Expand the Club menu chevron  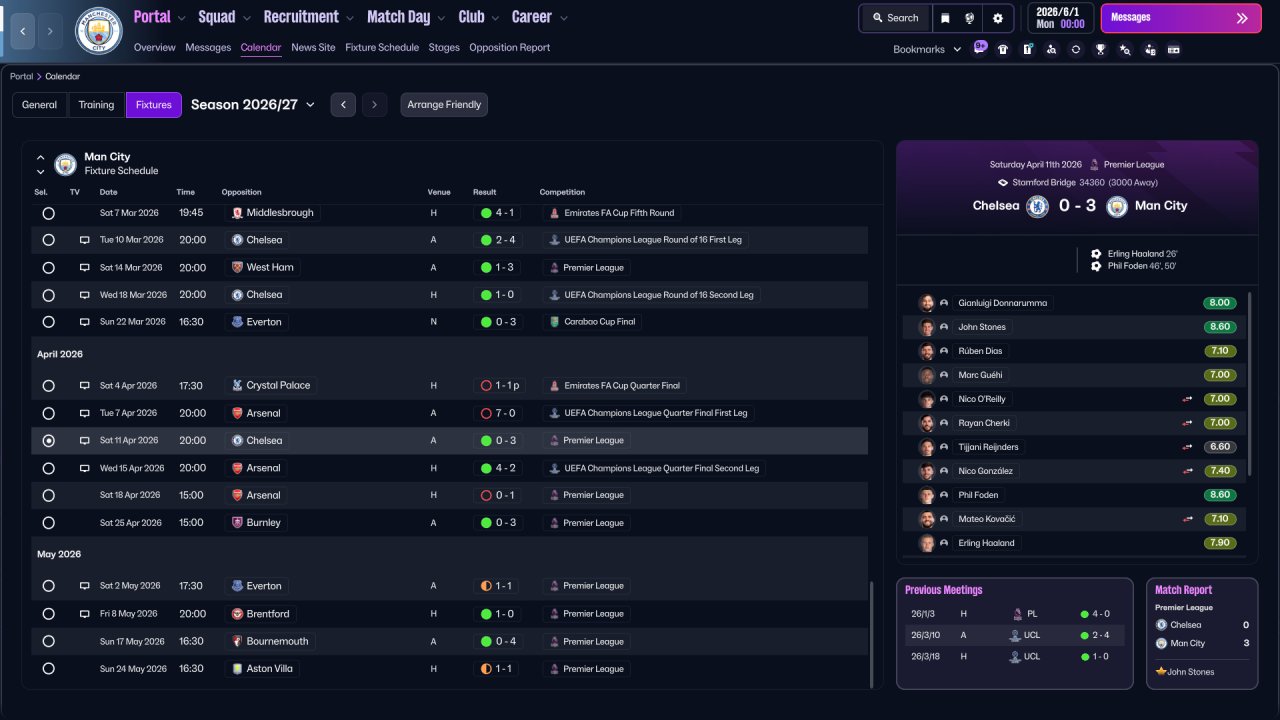495,18
